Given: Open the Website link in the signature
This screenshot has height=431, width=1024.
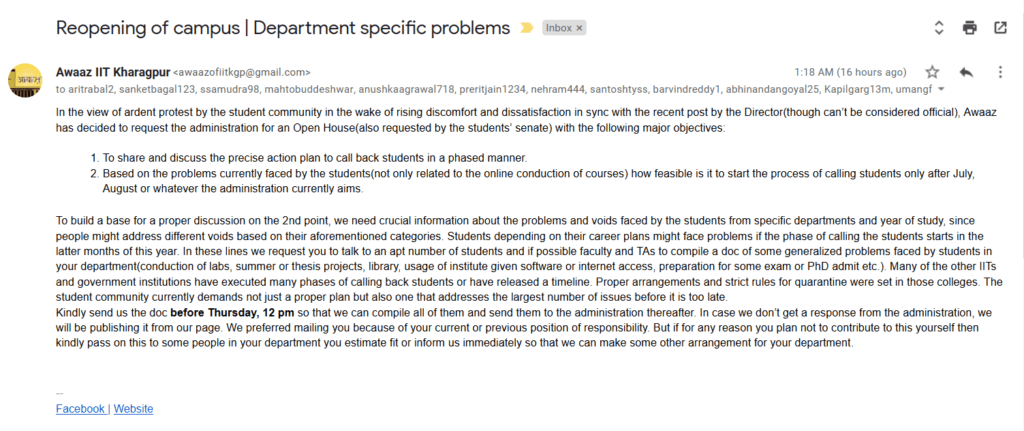Looking at the screenshot, I should pyautogui.click(x=133, y=409).
